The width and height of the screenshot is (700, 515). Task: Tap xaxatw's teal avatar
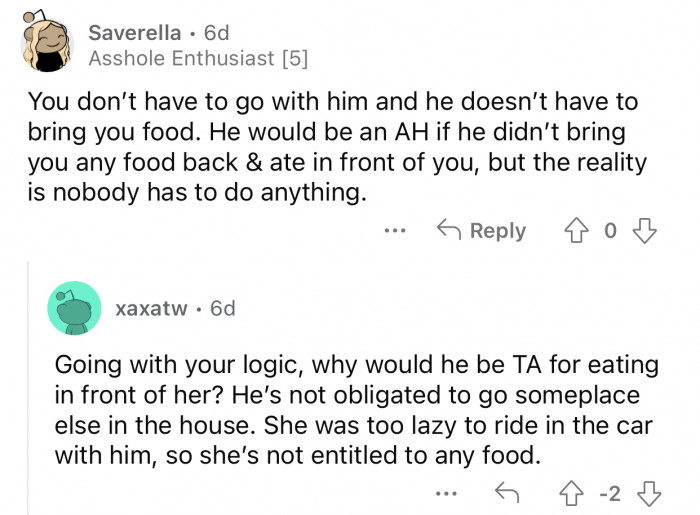[74, 308]
